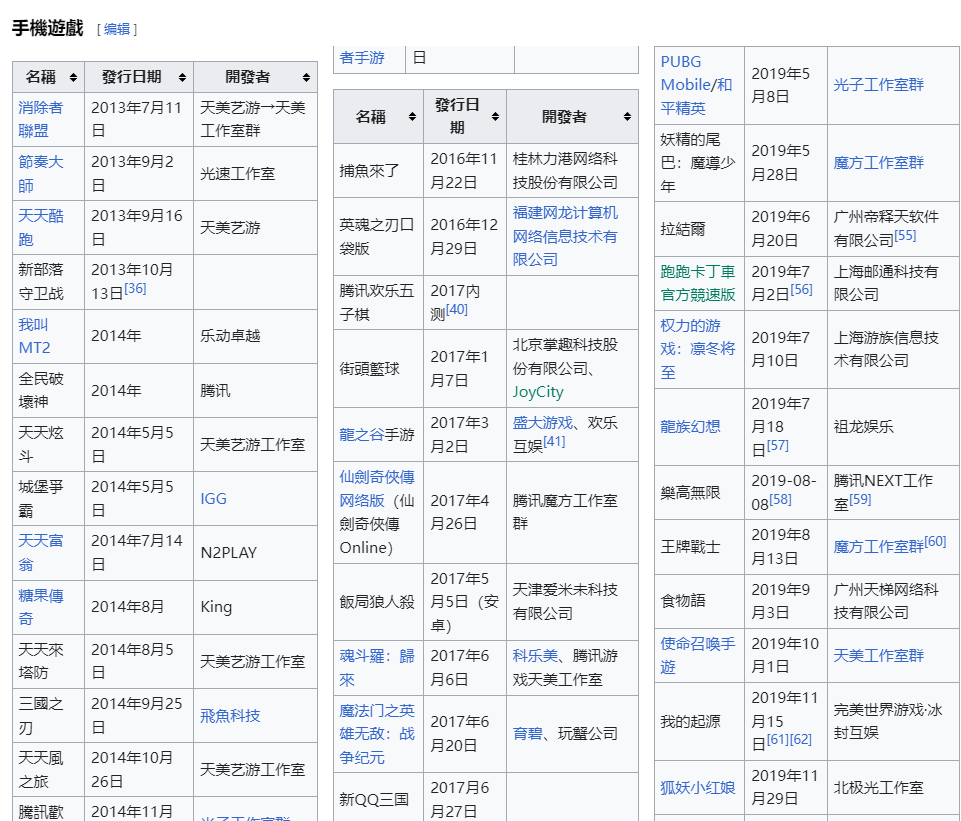Image resolution: width=961 pixels, height=821 pixels.
Task: Open the 者手游 link above middle table
Action: [x=362, y=58]
